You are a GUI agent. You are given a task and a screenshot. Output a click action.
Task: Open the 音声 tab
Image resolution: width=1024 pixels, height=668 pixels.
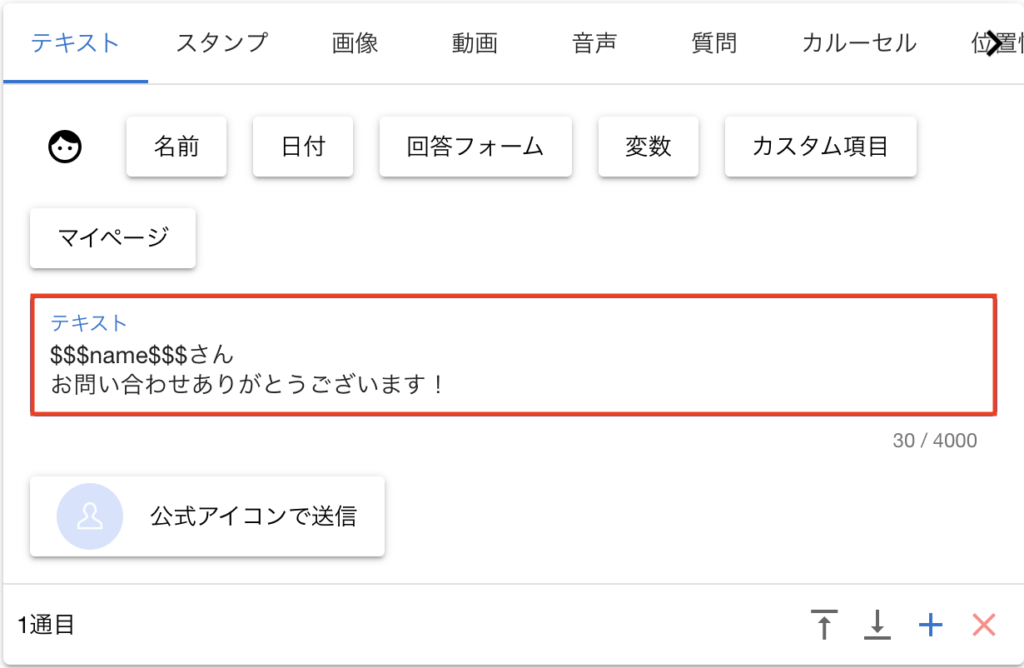[x=594, y=43]
